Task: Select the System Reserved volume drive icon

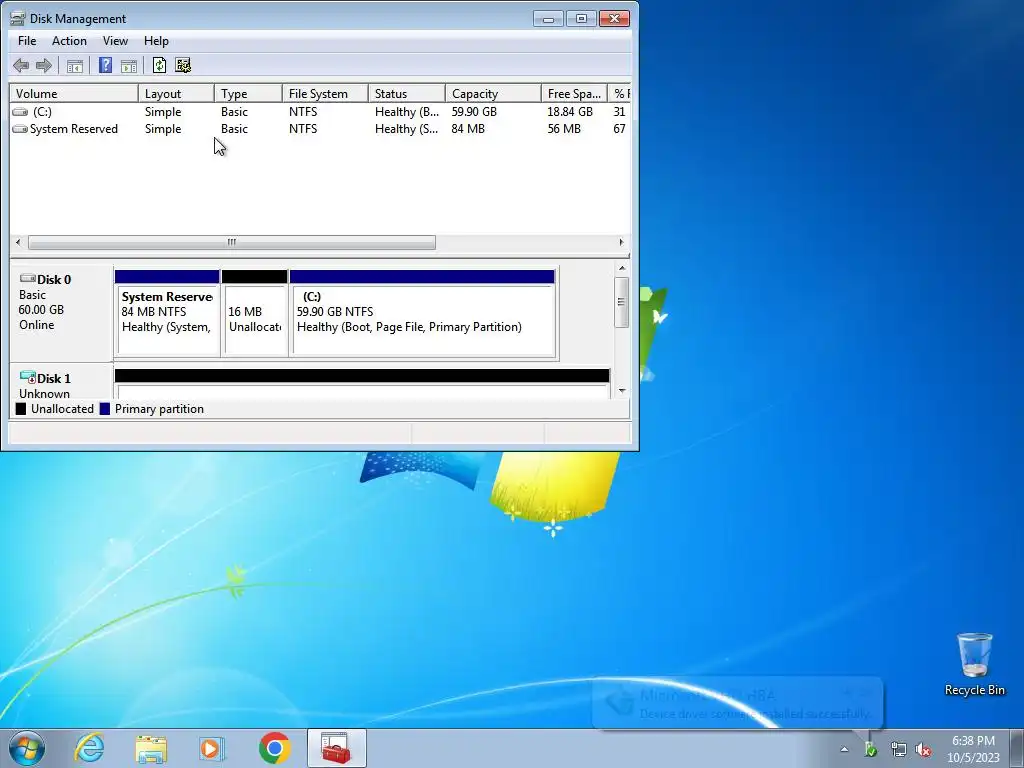Action: pyautogui.click(x=20, y=129)
